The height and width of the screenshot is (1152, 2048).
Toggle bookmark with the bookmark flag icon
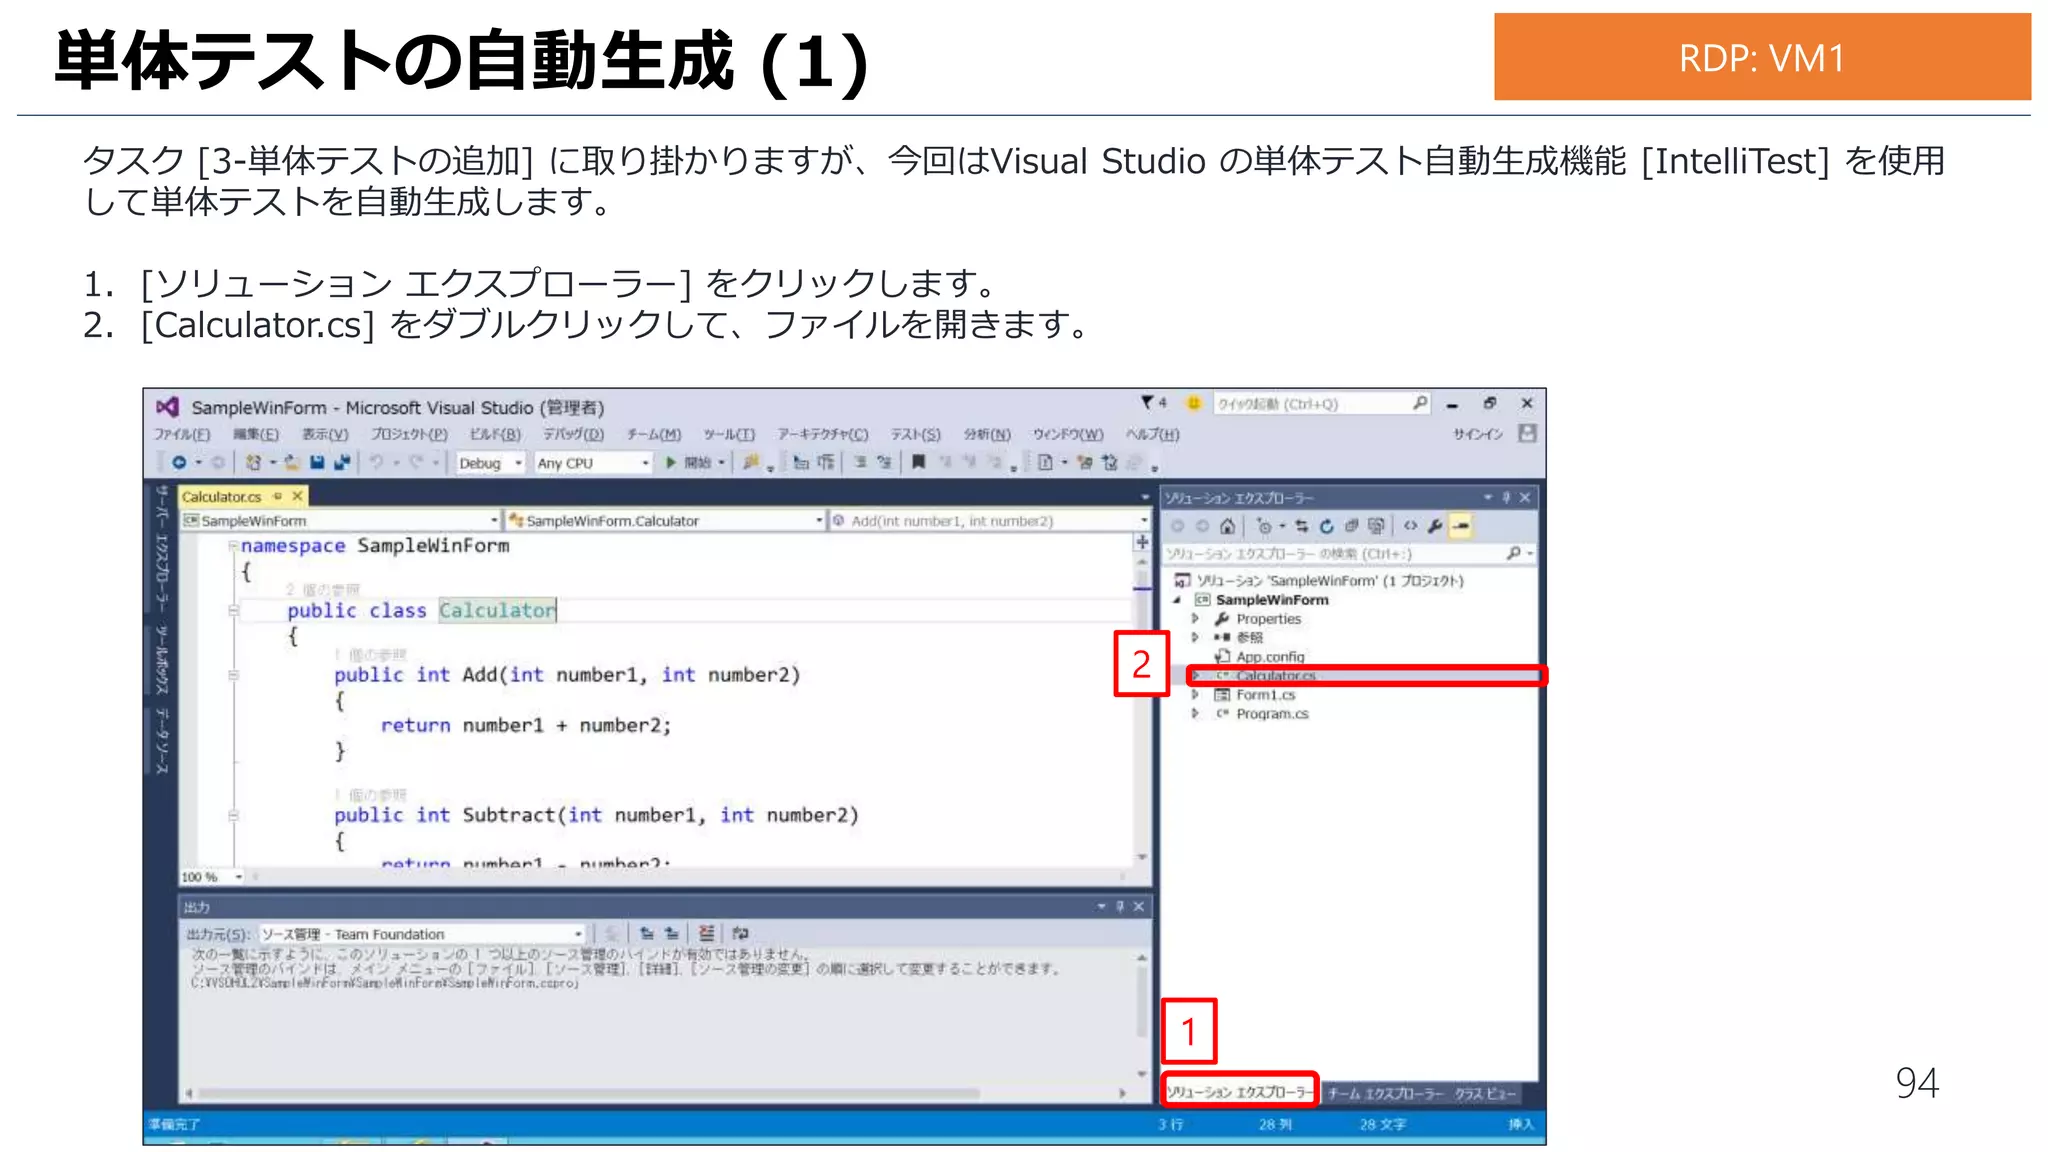(x=918, y=462)
